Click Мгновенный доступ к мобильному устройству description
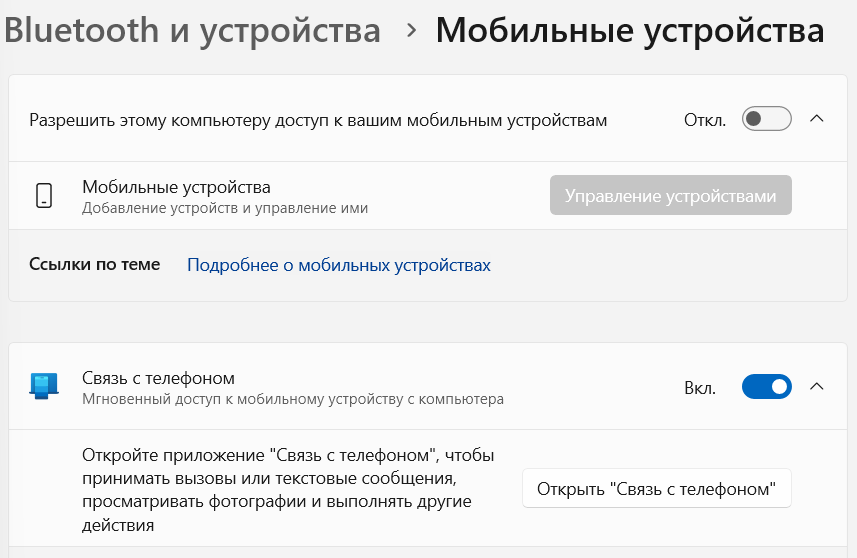Viewport: 857px width, 558px height. click(x=293, y=399)
